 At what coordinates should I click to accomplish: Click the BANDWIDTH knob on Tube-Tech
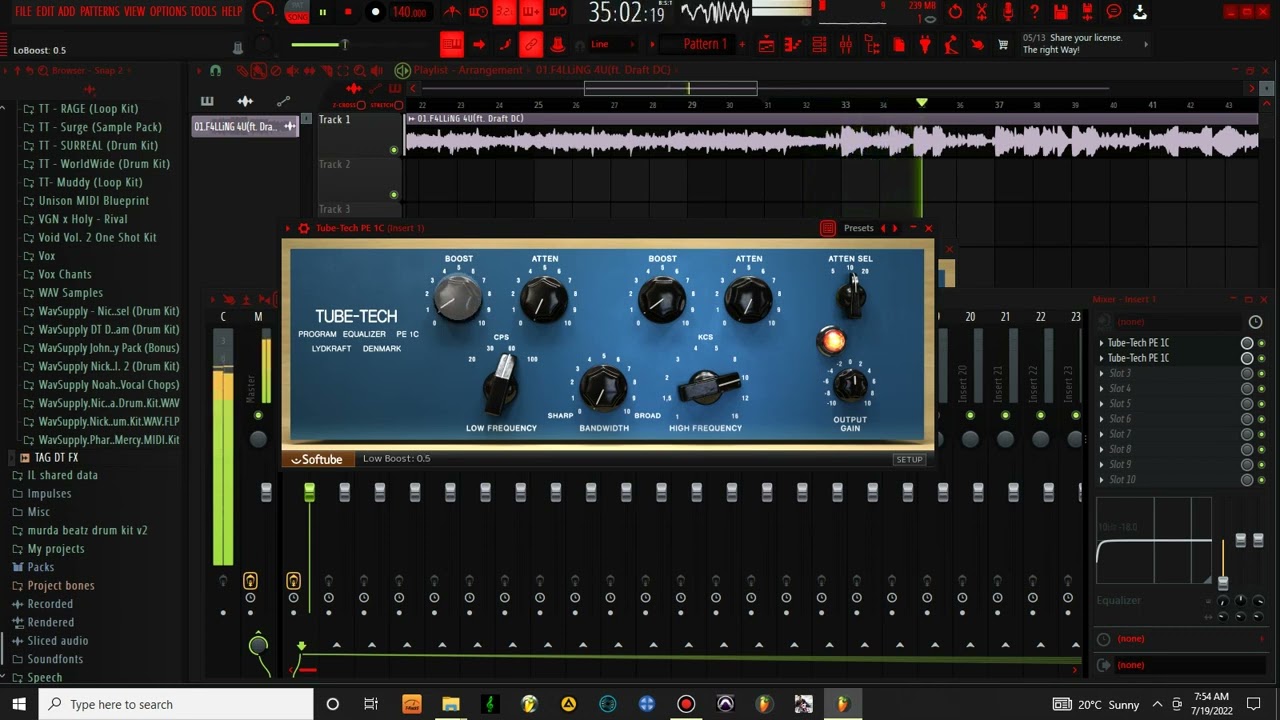pyautogui.click(x=603, y=387)
